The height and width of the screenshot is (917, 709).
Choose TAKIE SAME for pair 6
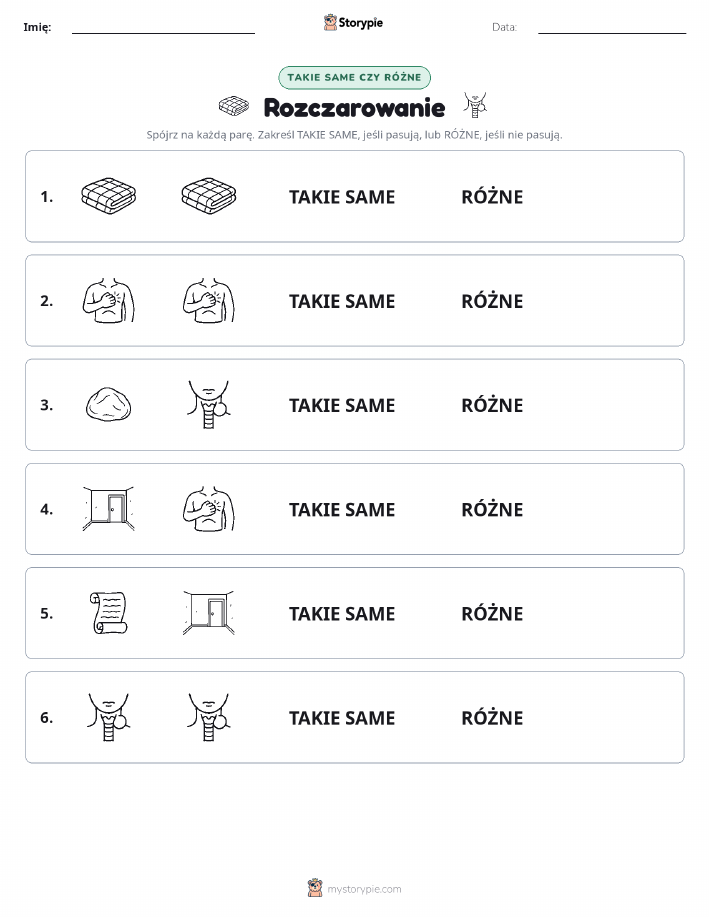point(342,718)
